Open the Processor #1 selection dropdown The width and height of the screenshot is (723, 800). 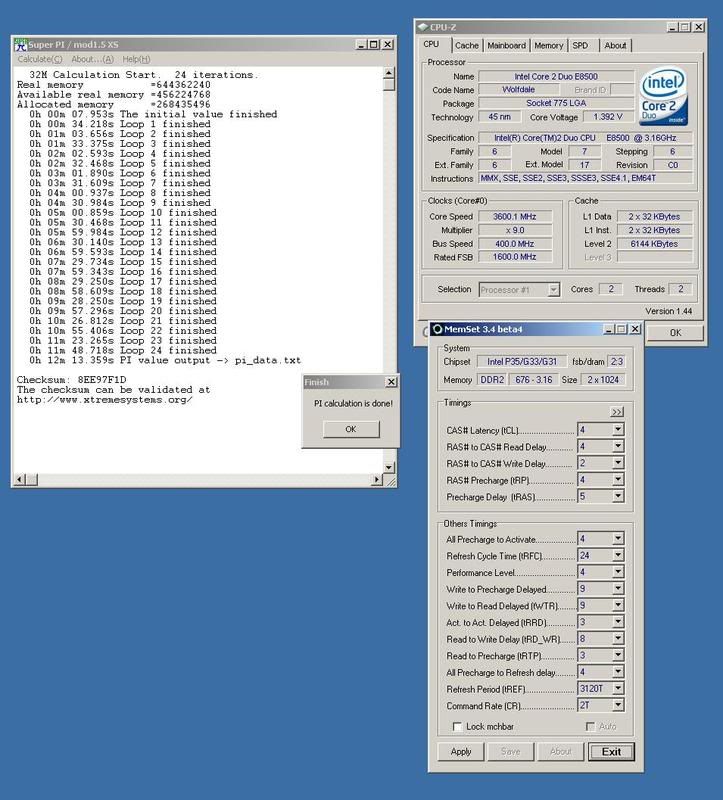pos(554,290)
